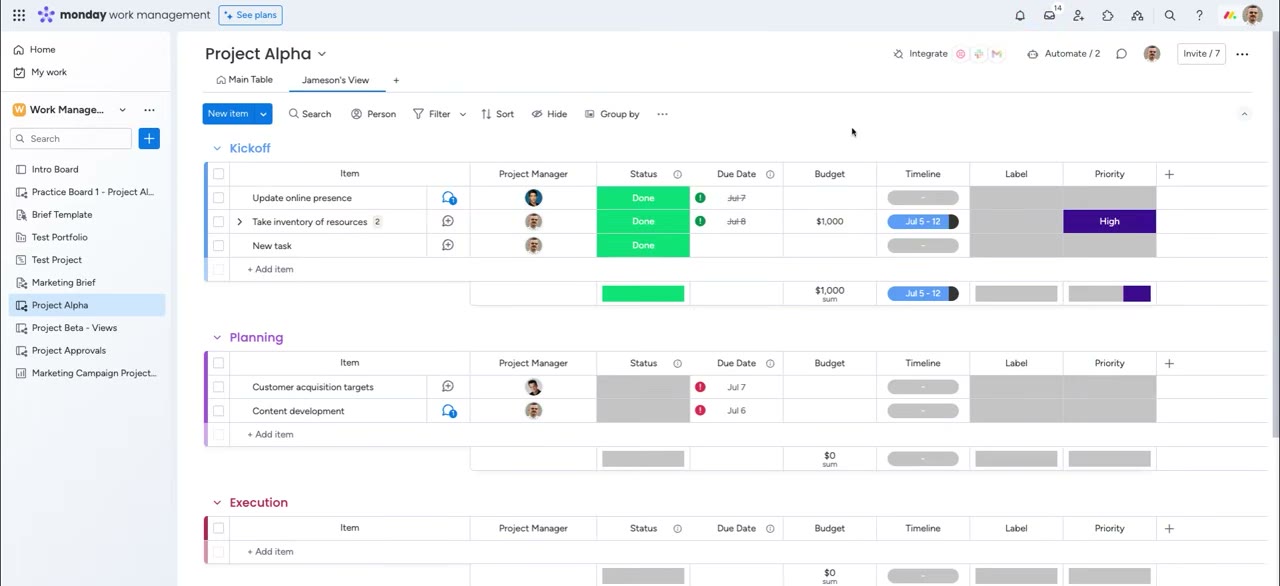Click the New item button

click(x=228, y=114)
